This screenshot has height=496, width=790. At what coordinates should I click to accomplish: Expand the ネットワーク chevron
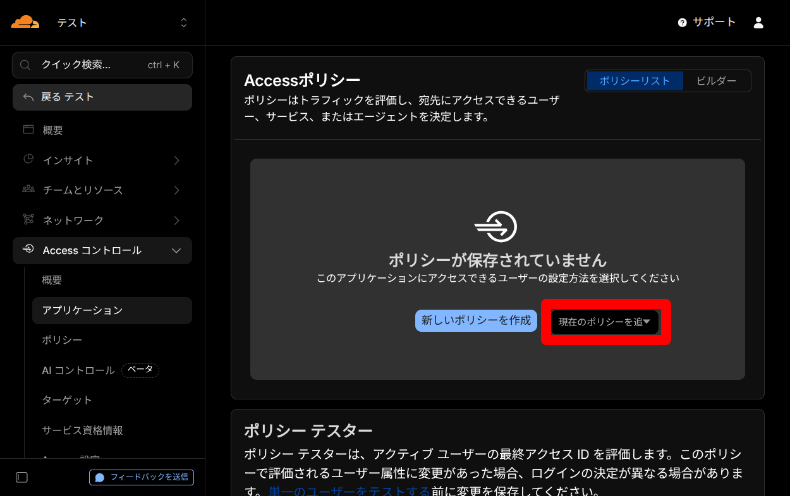176,220
